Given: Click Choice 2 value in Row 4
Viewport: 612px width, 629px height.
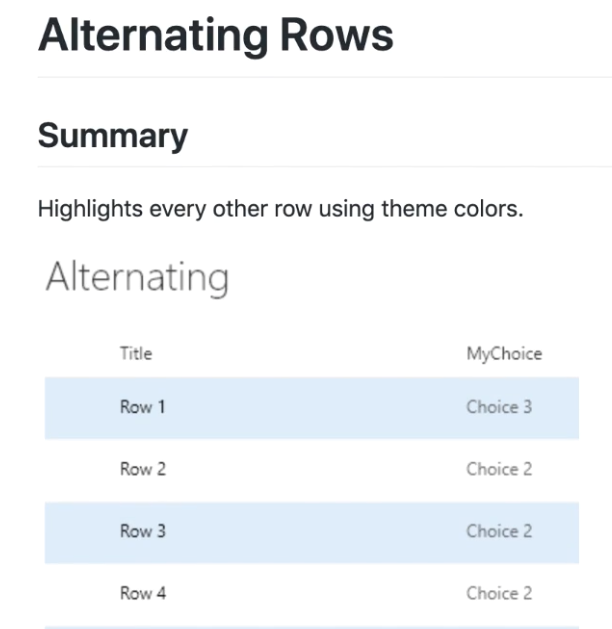Looking at the screenshot, I should [x=499, y=594].
